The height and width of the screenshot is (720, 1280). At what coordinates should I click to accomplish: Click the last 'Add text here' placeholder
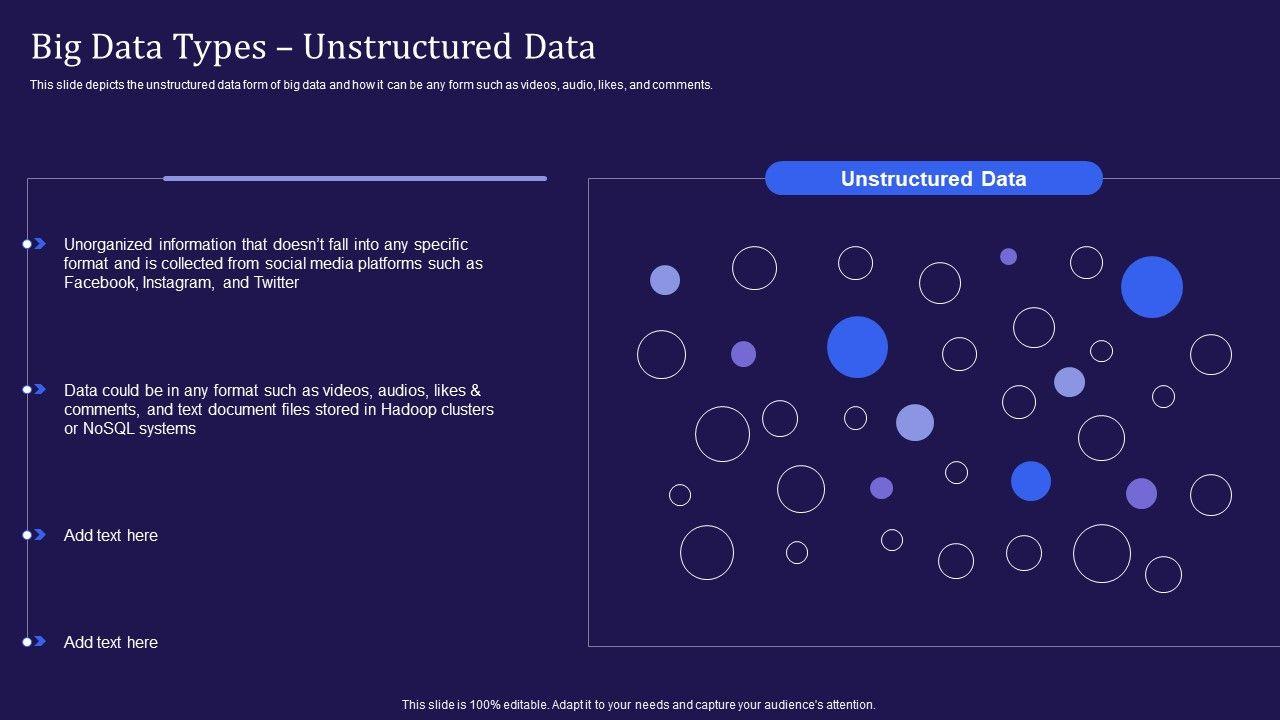click(x=111, y=642)
